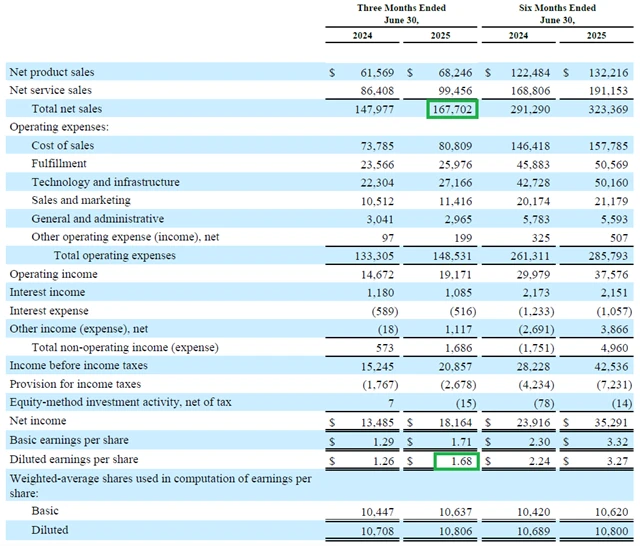Click the 10,806 diluted weighted-average shares value
This screenshot has height=546, width=640.
coord(457,531)
